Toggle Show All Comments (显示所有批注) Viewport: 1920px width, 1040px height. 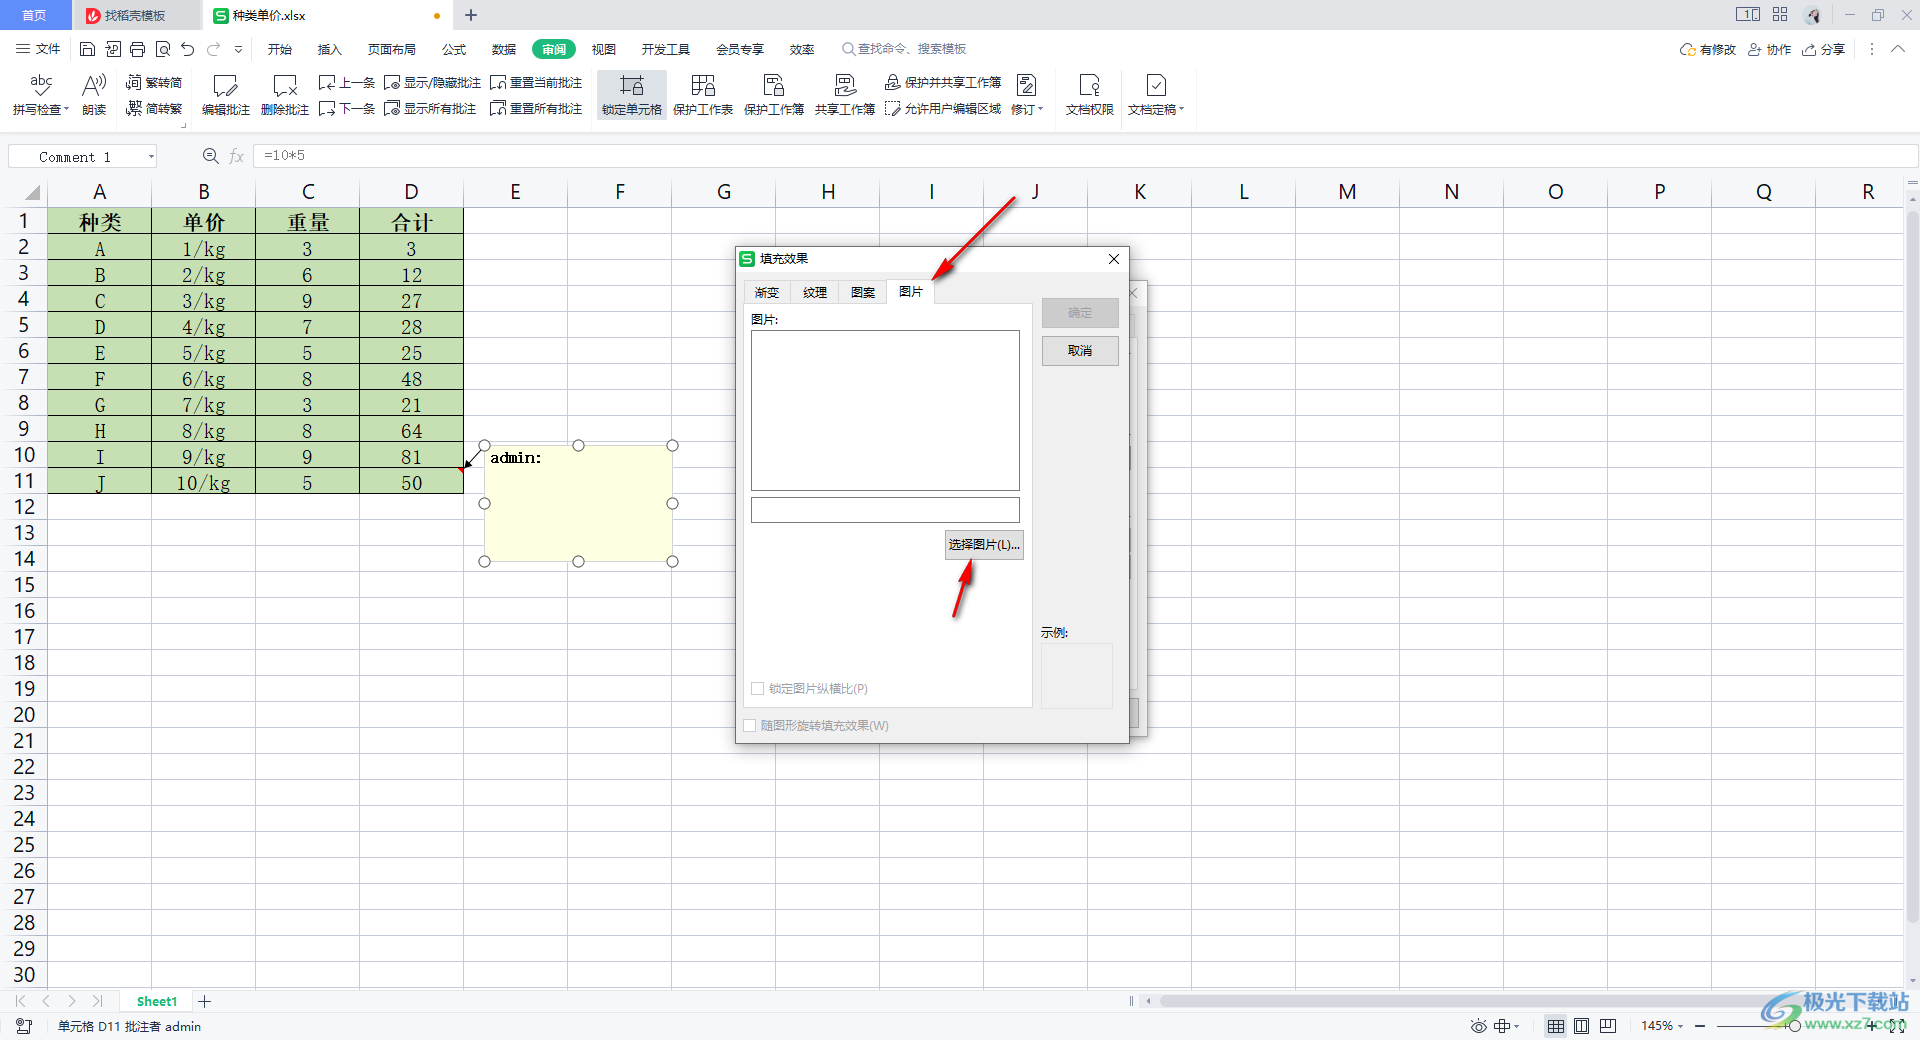pos(430,108)
